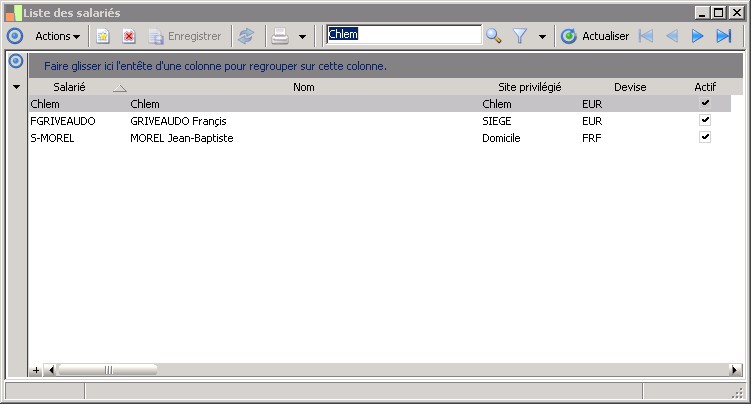This screenshot has height=404, width=751.
Task: Sort by the Devise column header
Action: pos(630,87)
